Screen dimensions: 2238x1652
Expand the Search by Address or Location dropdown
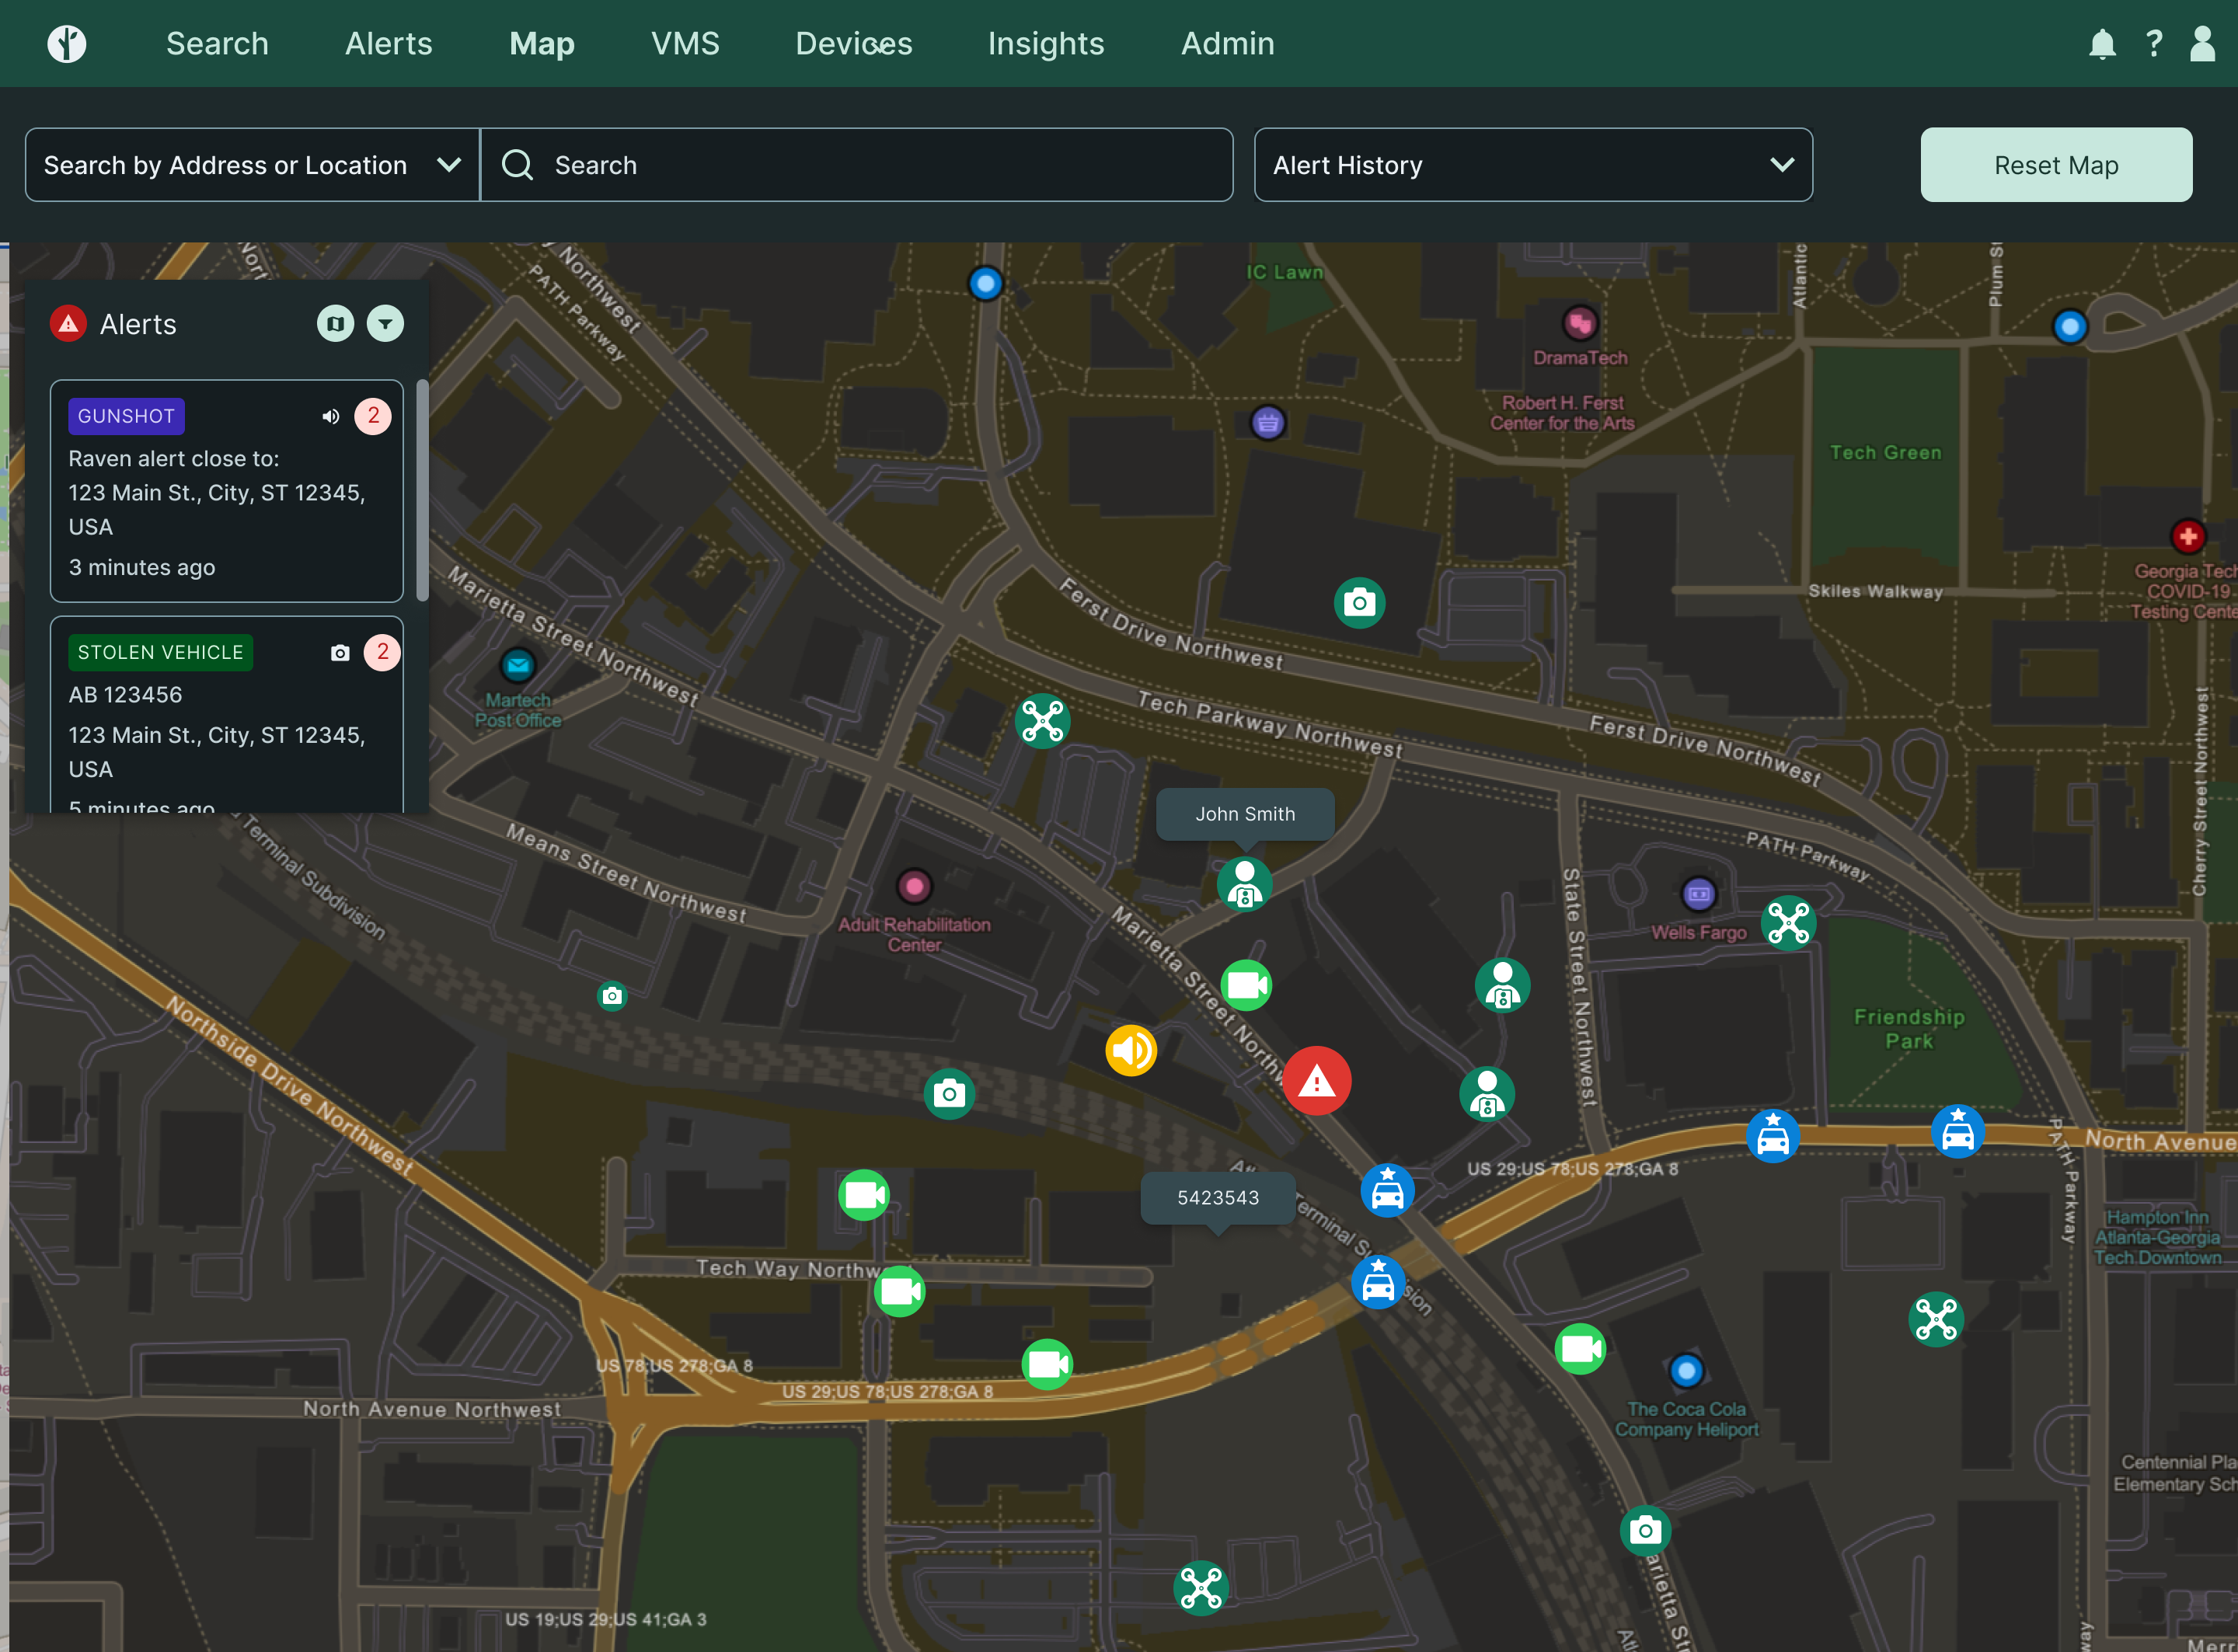252,165
